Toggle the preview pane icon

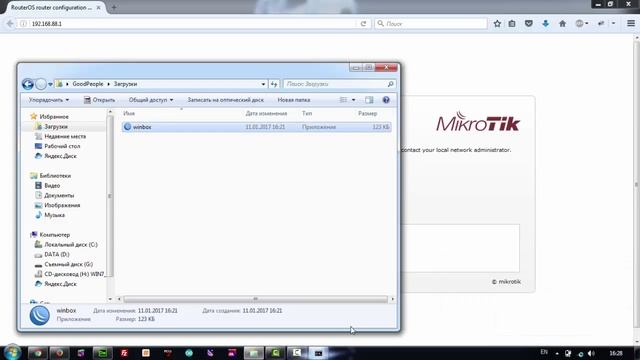pos(369,100)
